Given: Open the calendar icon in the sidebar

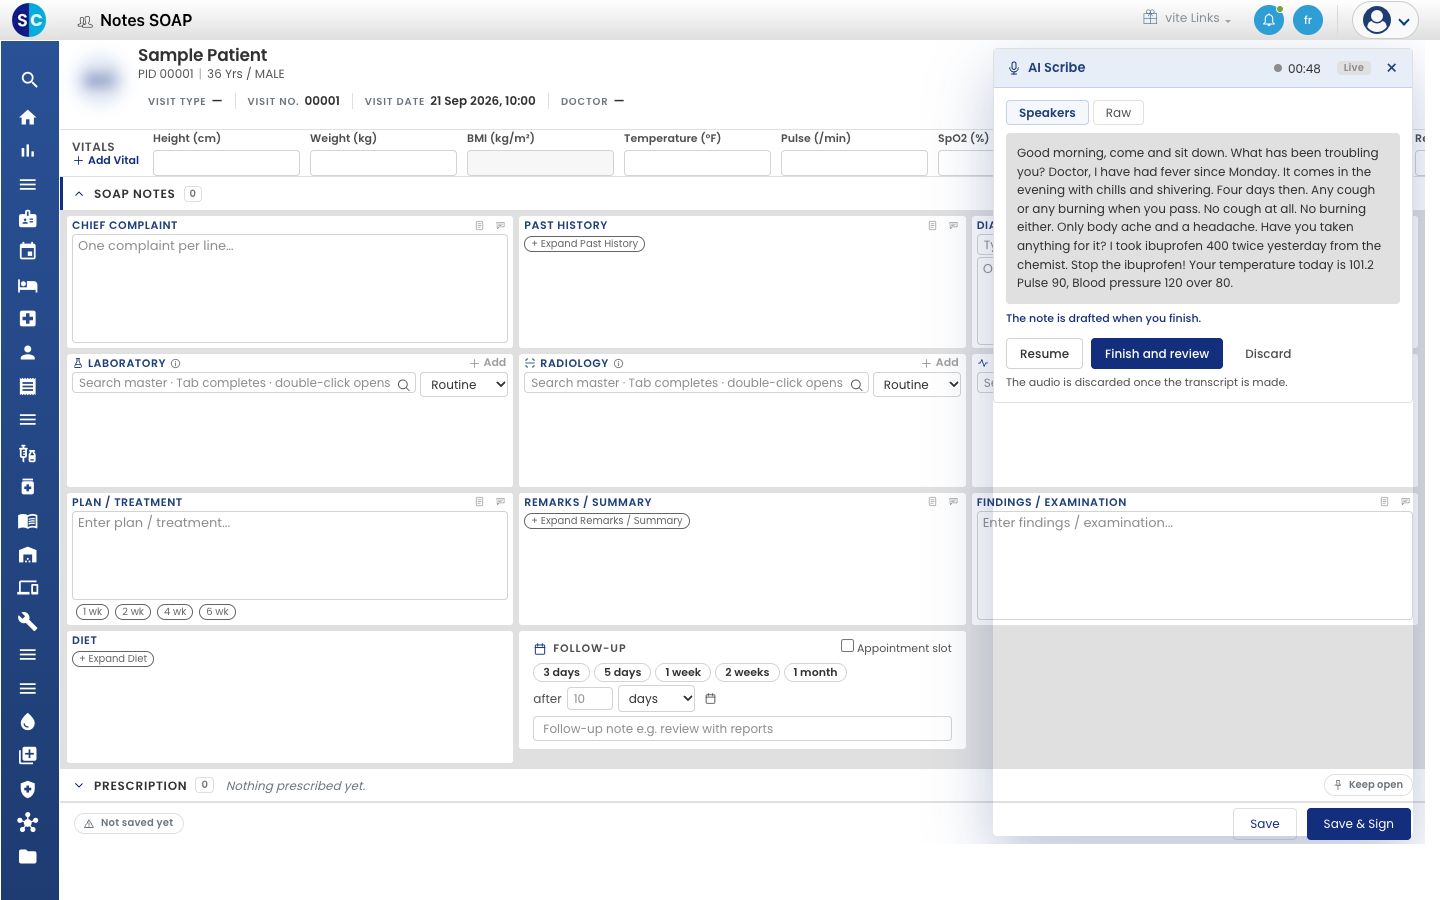Looking at the screenshot, I should 28,251.
